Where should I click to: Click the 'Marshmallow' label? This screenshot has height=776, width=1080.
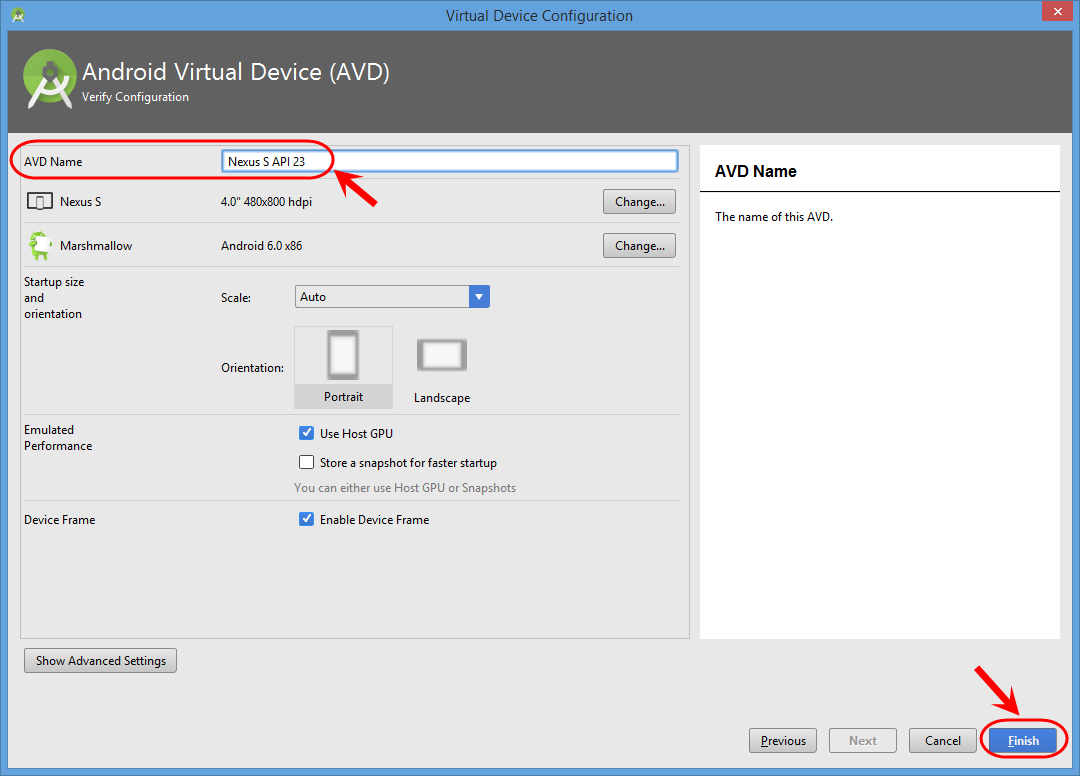[96, 246]
